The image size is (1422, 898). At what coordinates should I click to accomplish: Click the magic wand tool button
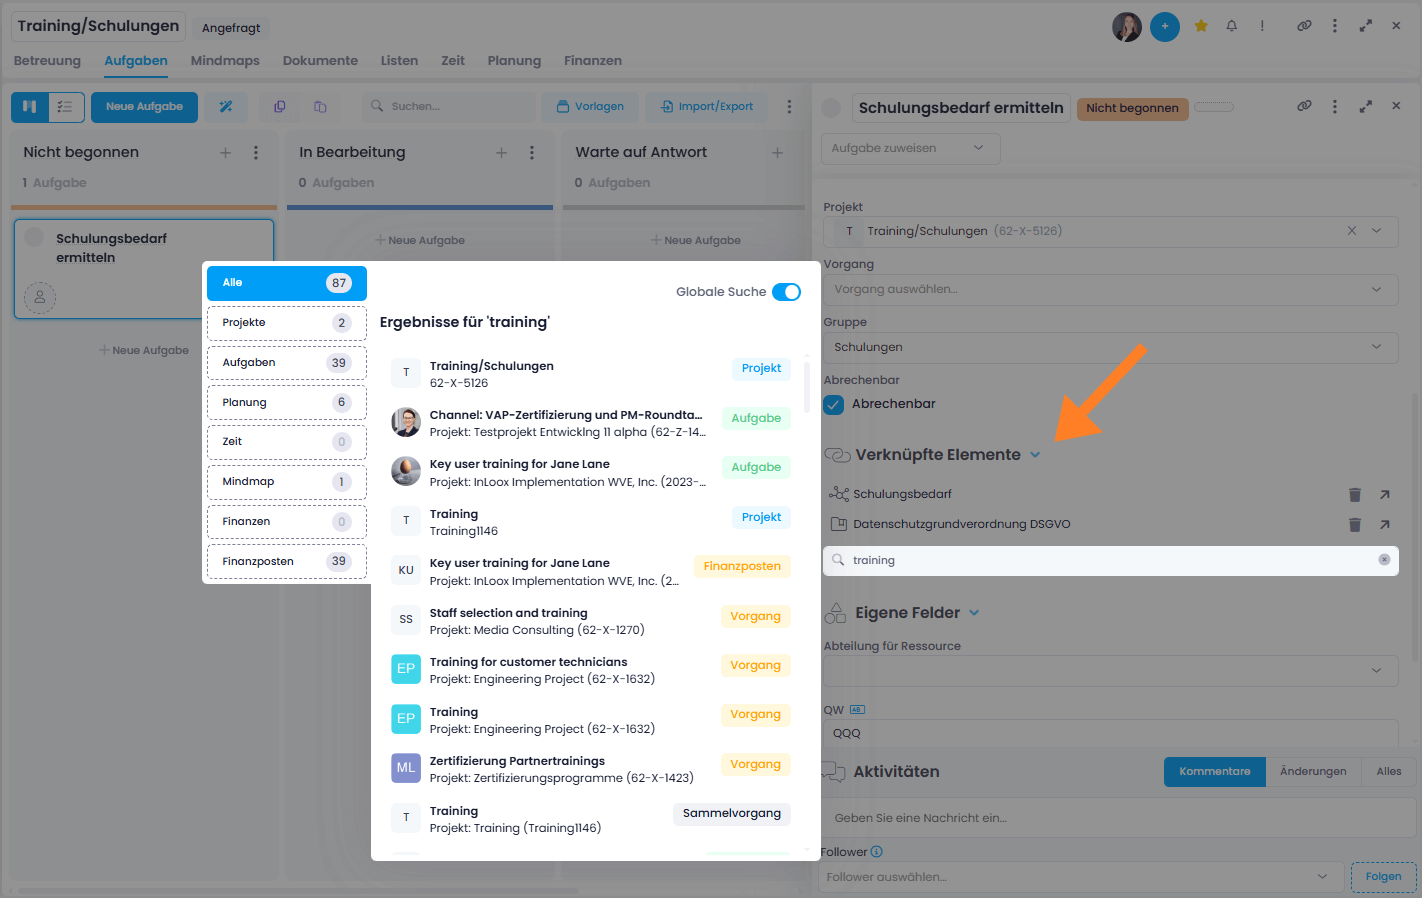tap(226, 107)
